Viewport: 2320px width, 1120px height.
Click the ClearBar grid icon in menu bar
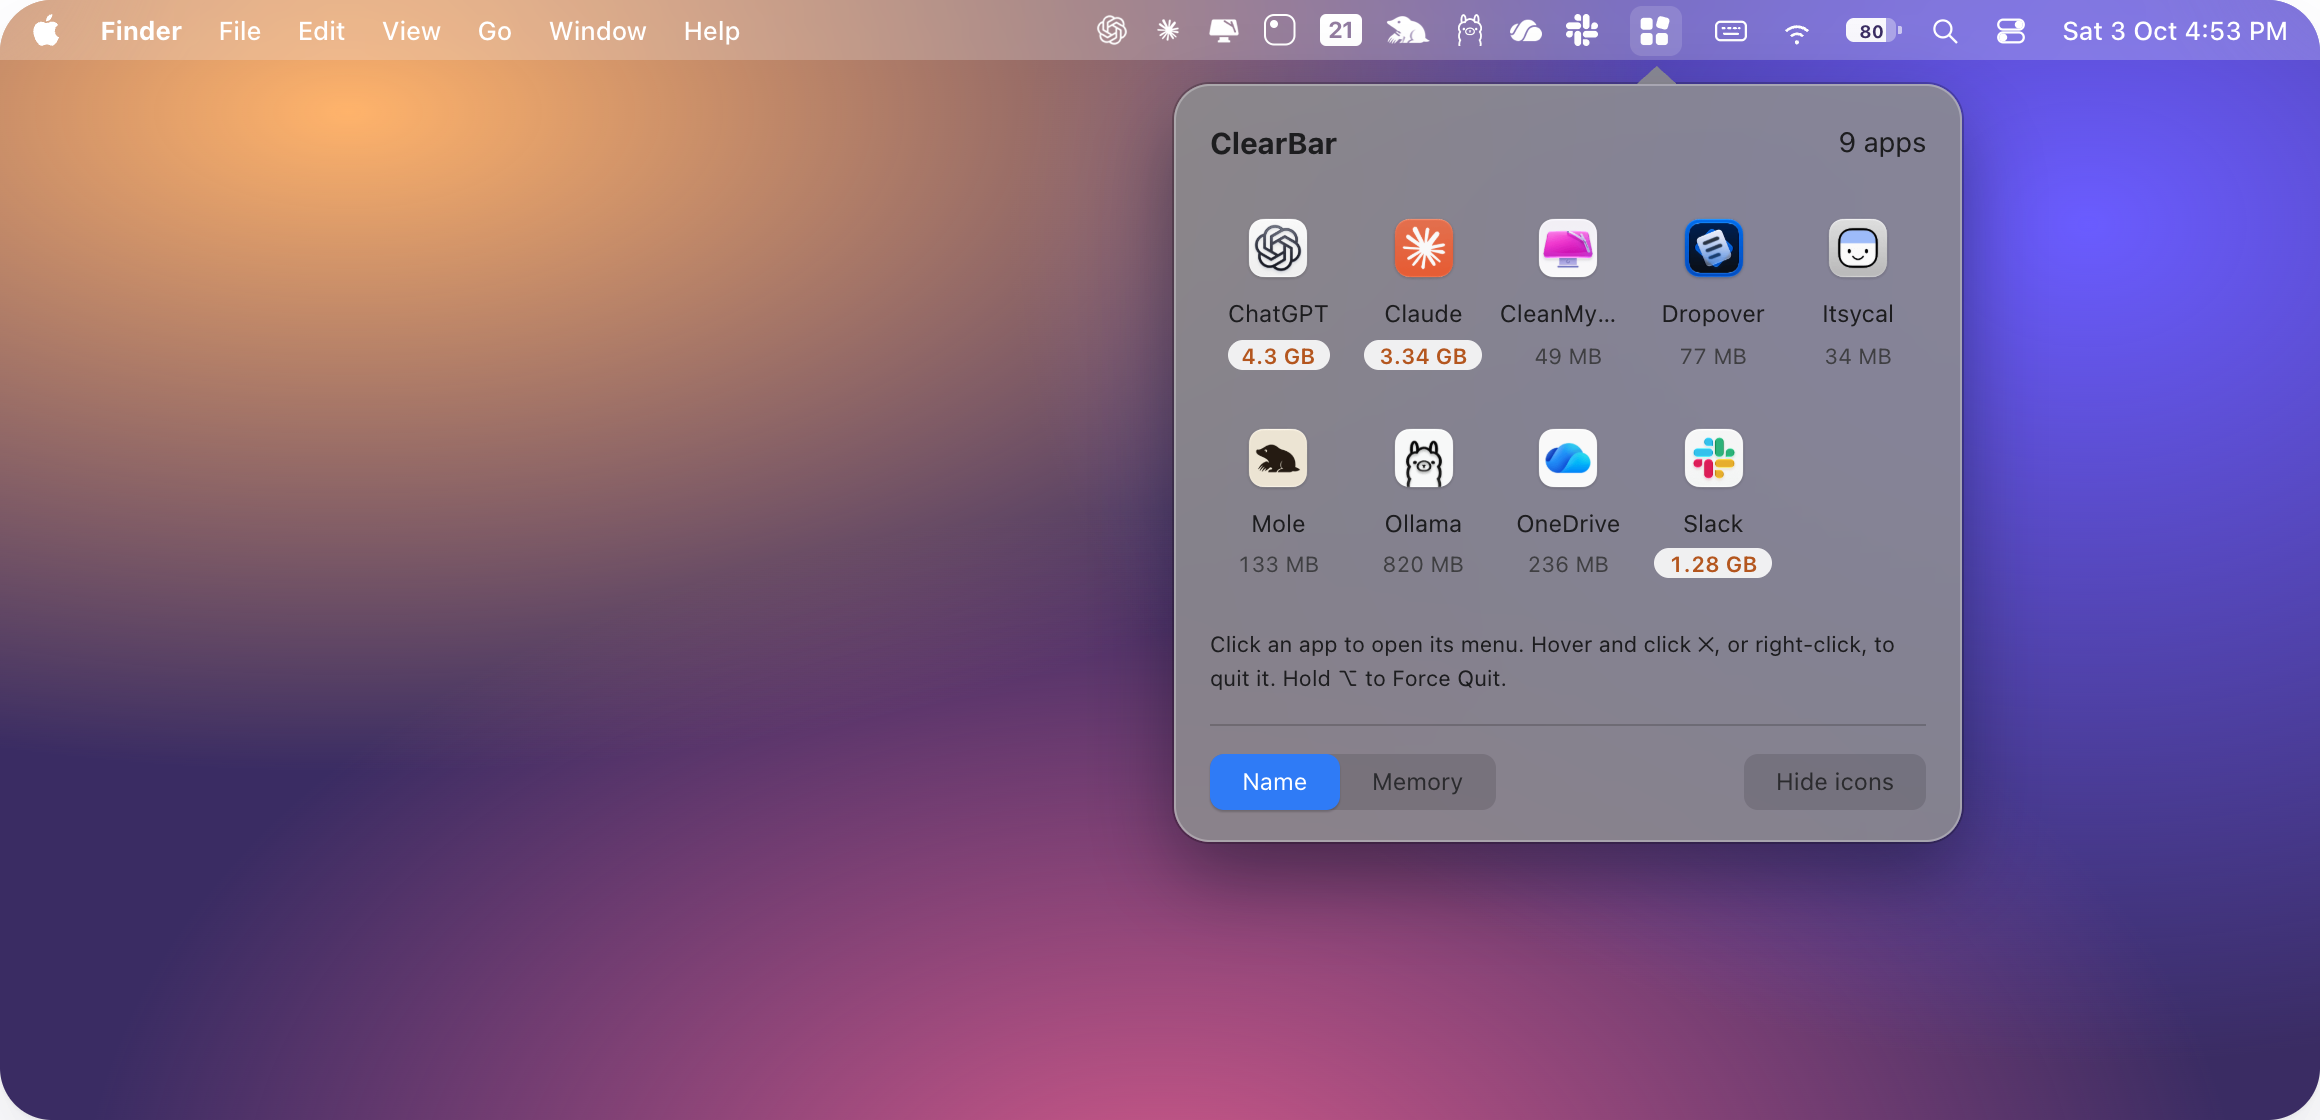(x=1655, y=31)
